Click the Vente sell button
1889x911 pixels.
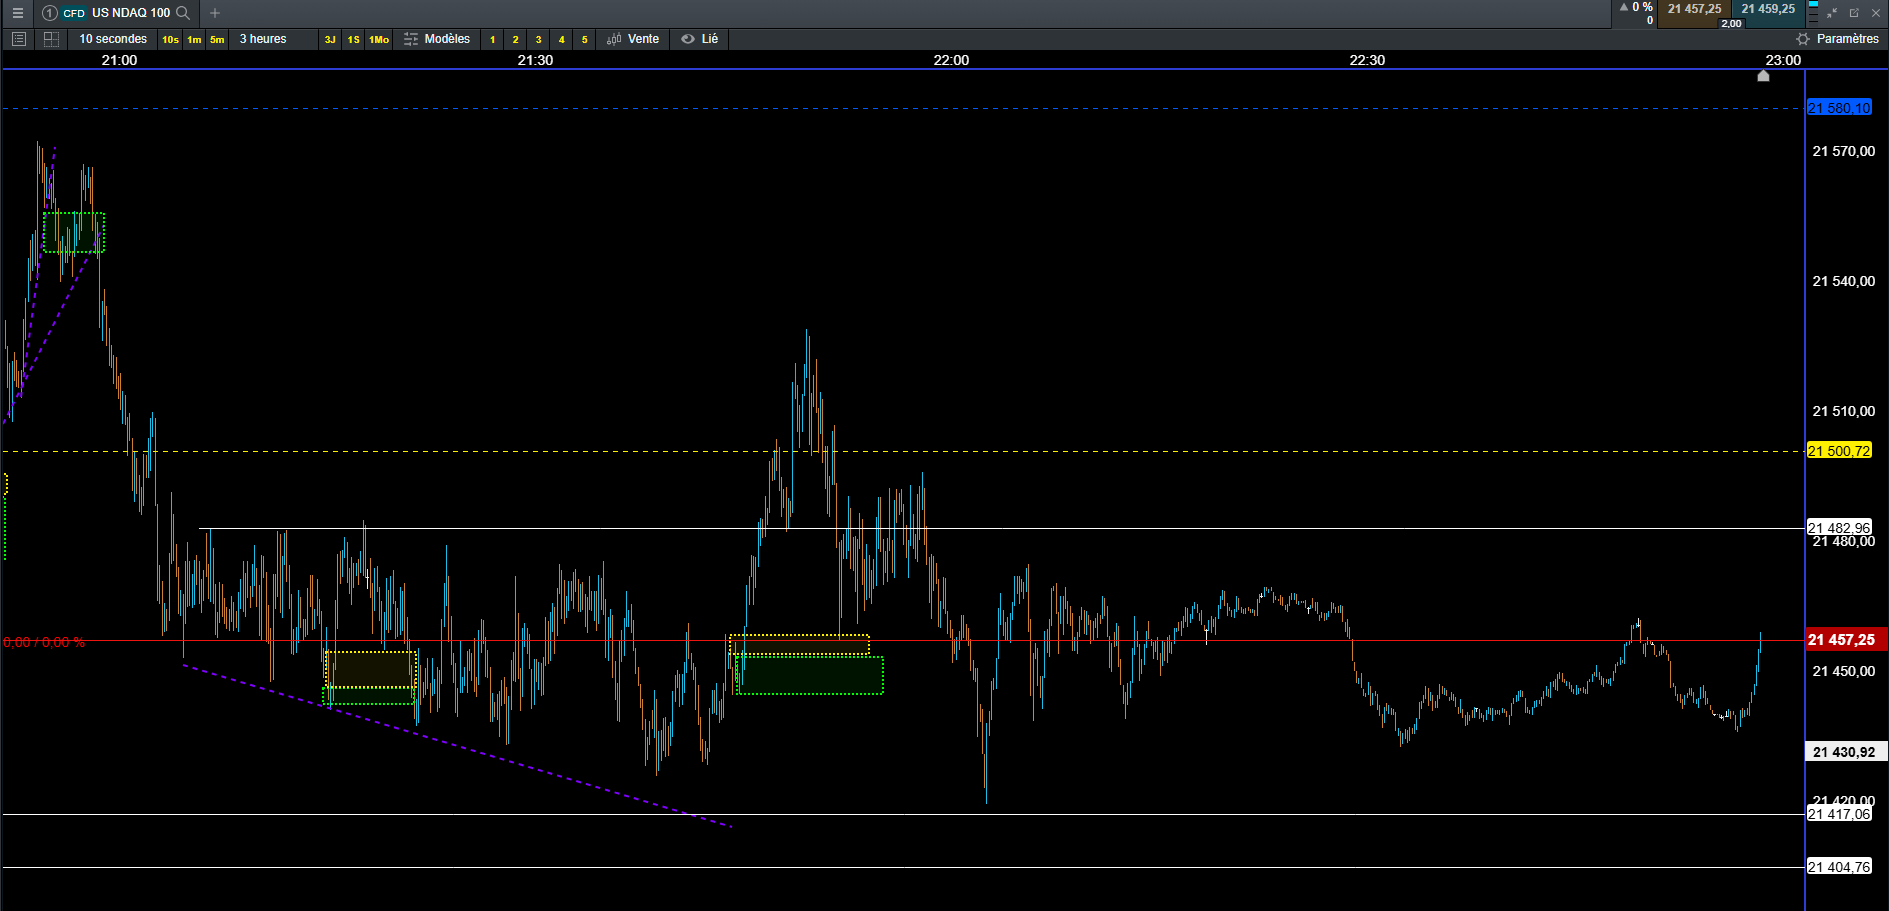[x=633, y=39]
